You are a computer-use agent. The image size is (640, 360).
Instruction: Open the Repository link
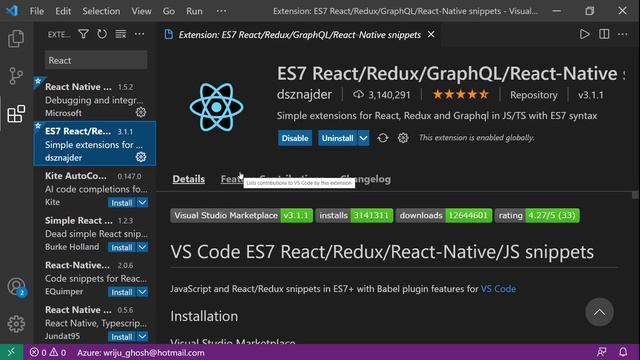533,95
